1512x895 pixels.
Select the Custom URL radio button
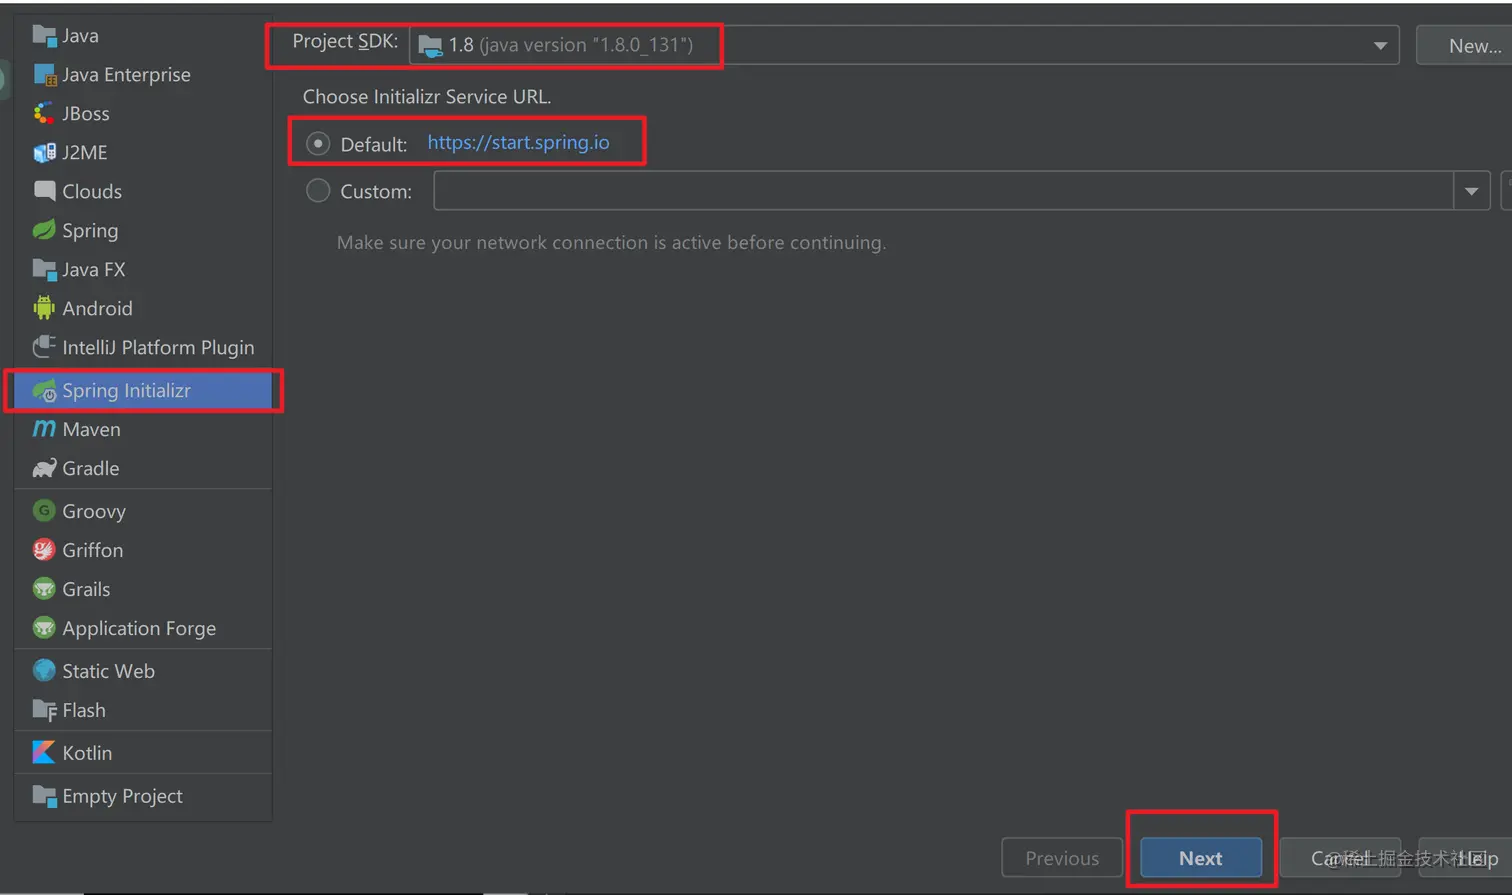pos(318,191)
